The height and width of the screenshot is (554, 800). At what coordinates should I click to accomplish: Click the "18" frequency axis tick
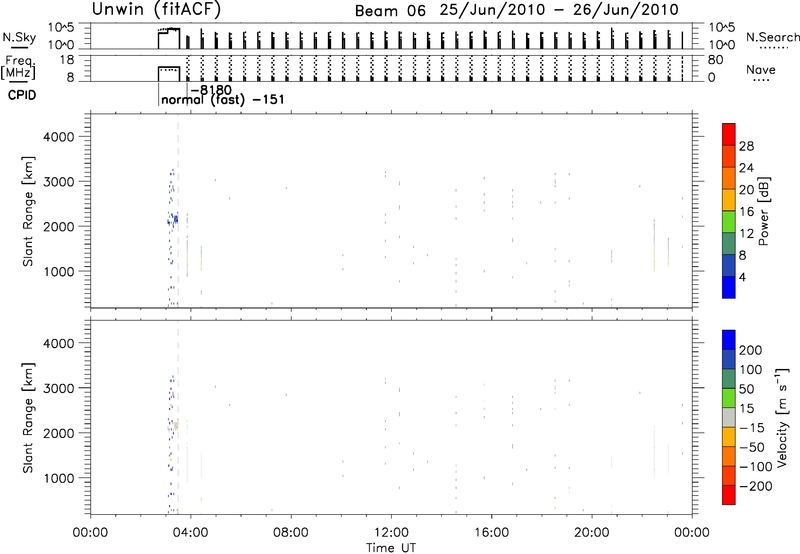(66, 60)
